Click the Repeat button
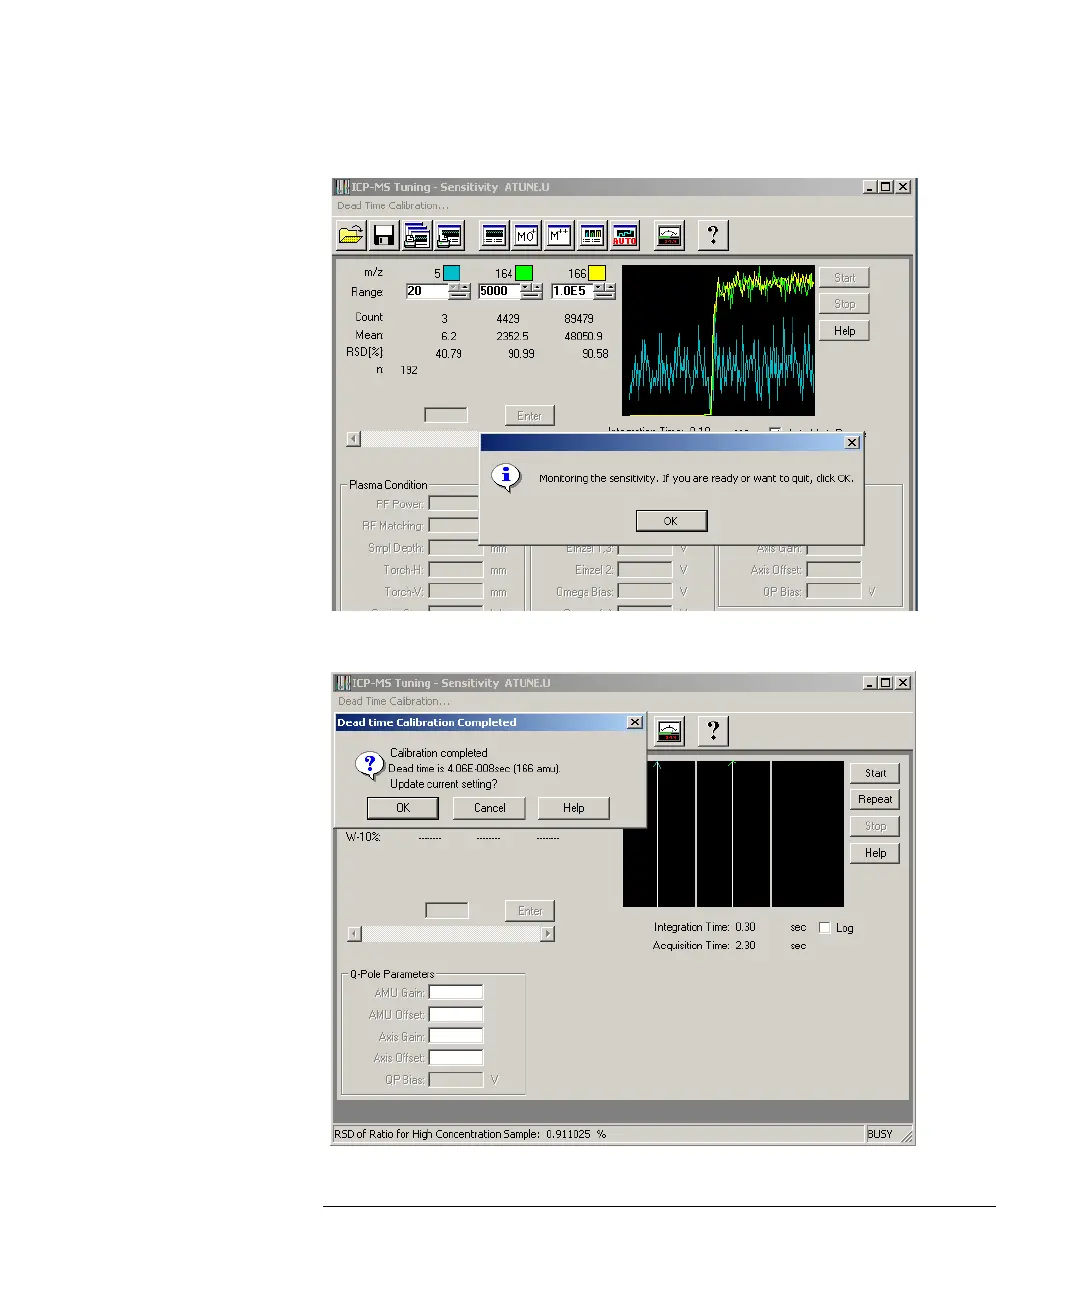 [x=876, y=799]
